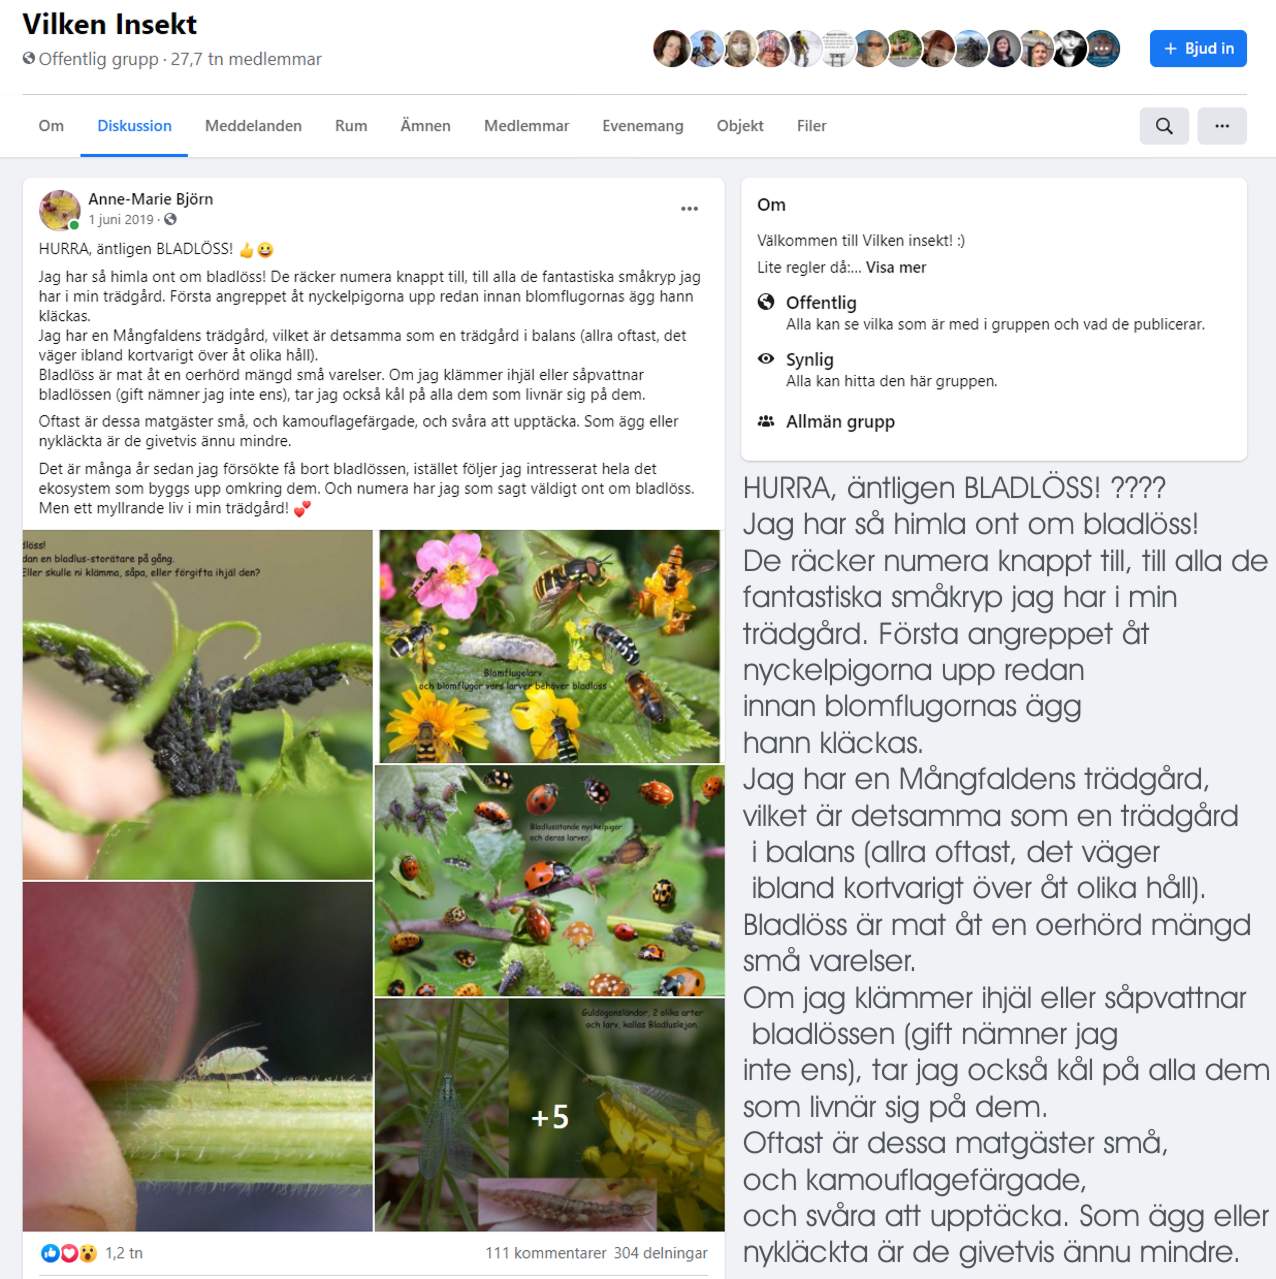Click the post reaction emoji icons
The height and width of the screenshot is (1279, 1276).
69,1253
